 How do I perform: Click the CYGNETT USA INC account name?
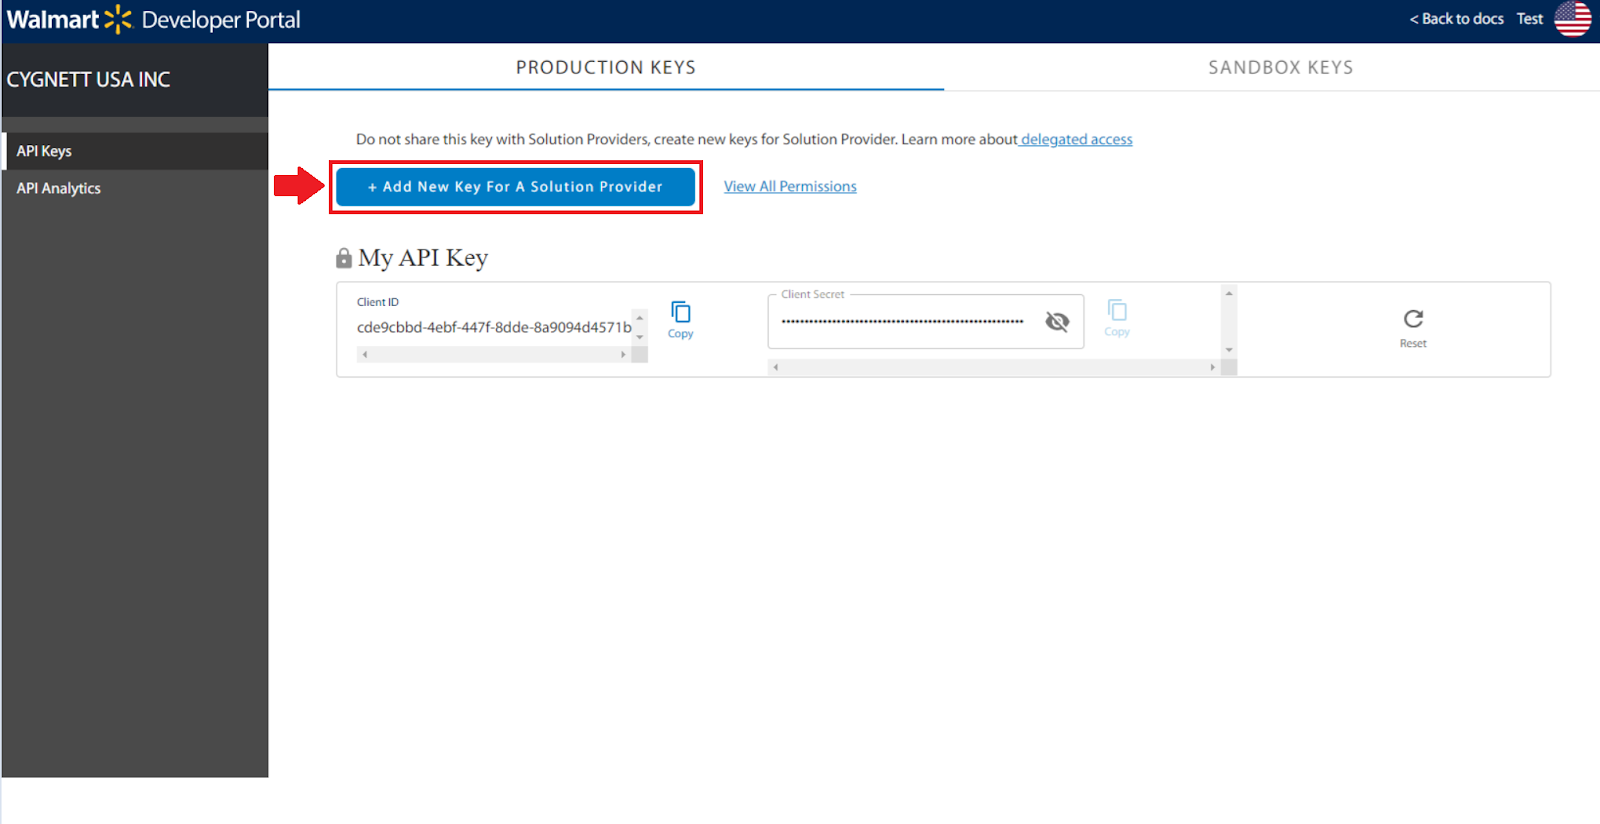(x=88, y=80)
